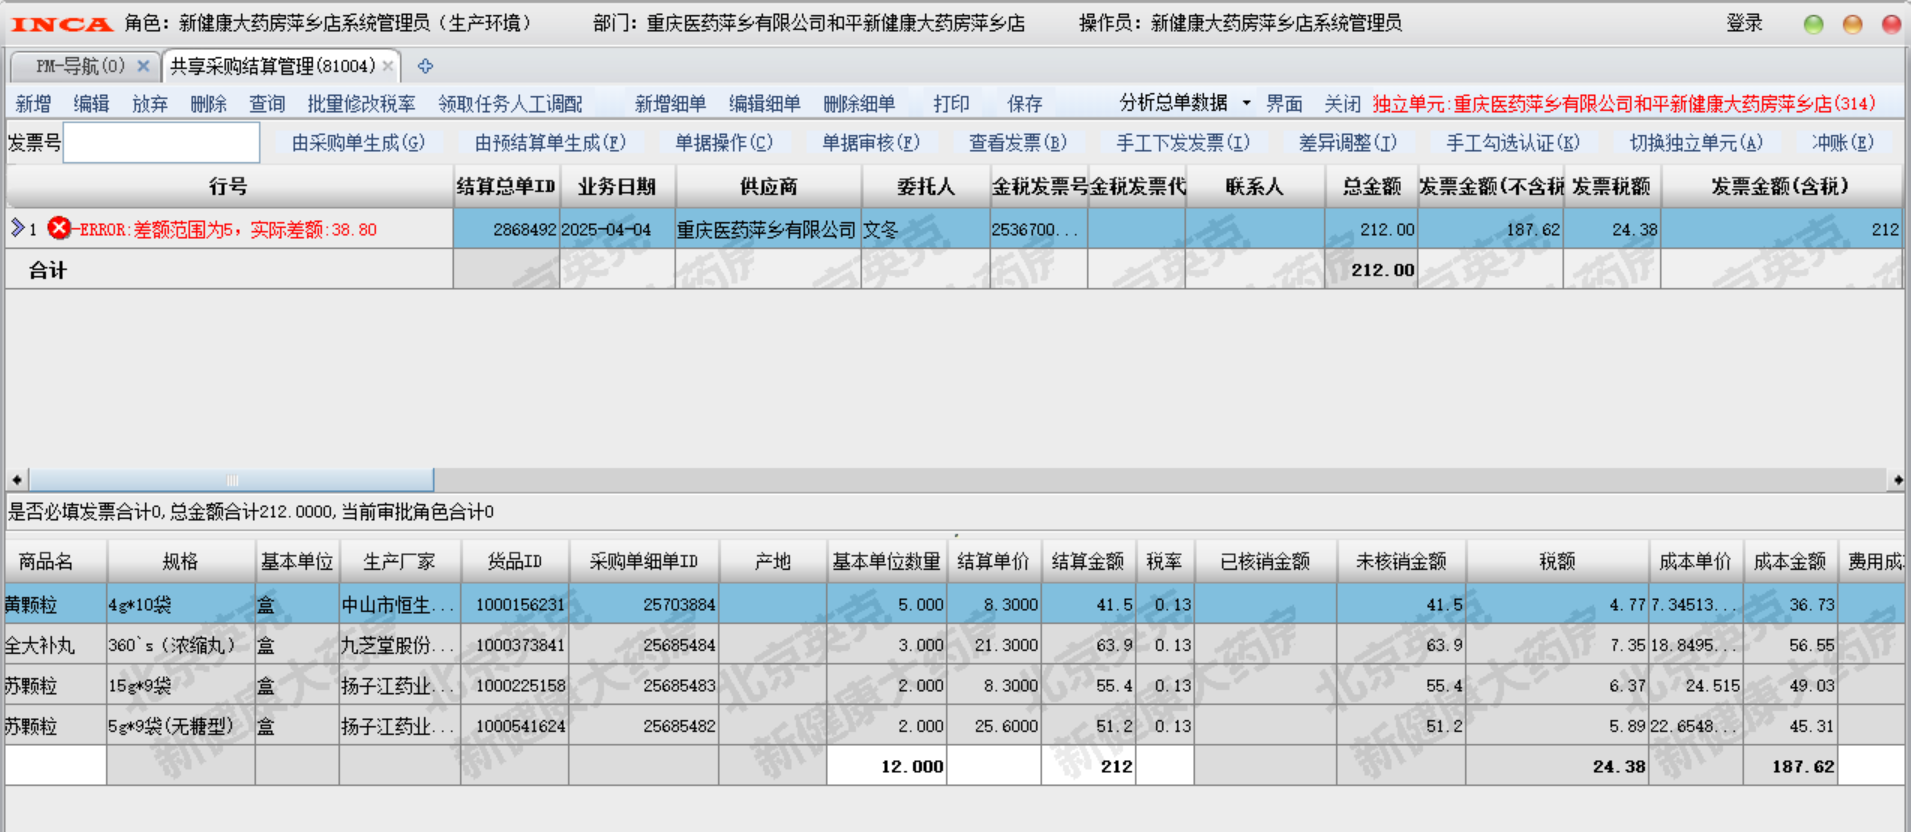The height and width of the screenshot is (832, 1911).
Task: Open the 分析总单数据 dropdown arrow
Action: 1246,103
